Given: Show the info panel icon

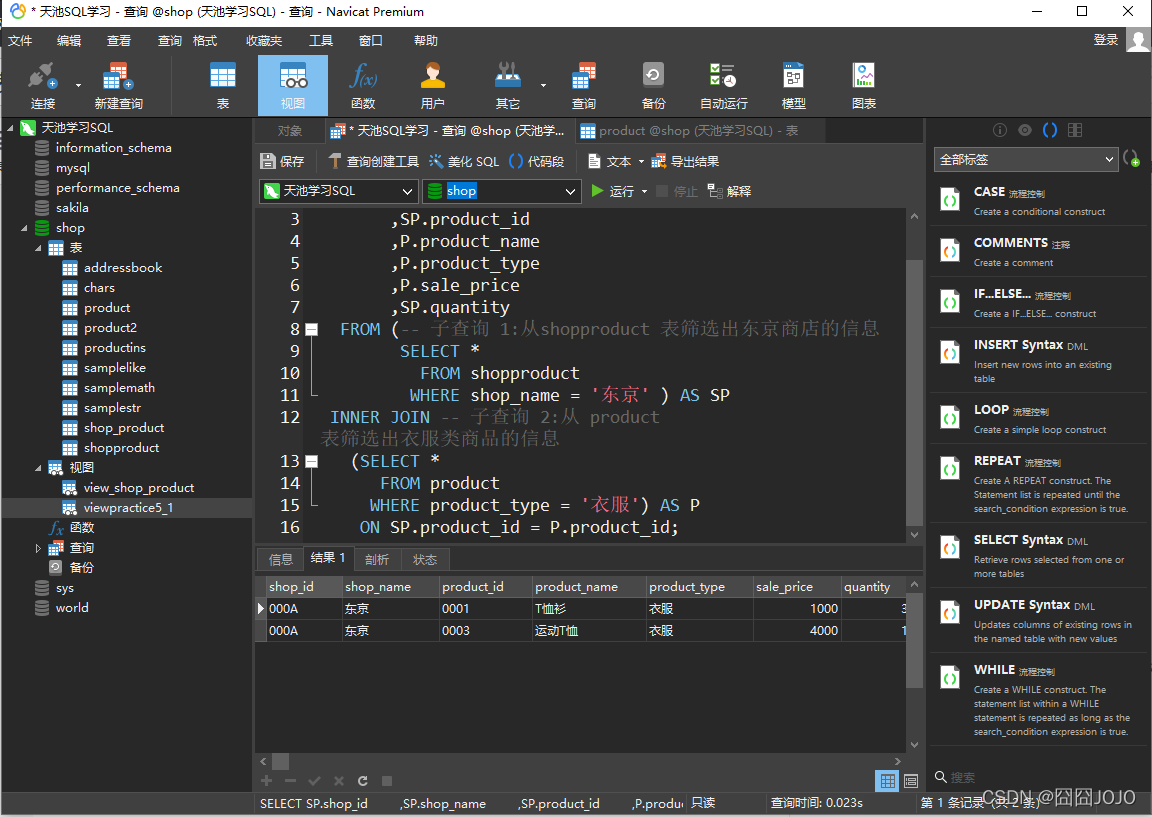Looking at the screenshot, I should tap(999, 130).
